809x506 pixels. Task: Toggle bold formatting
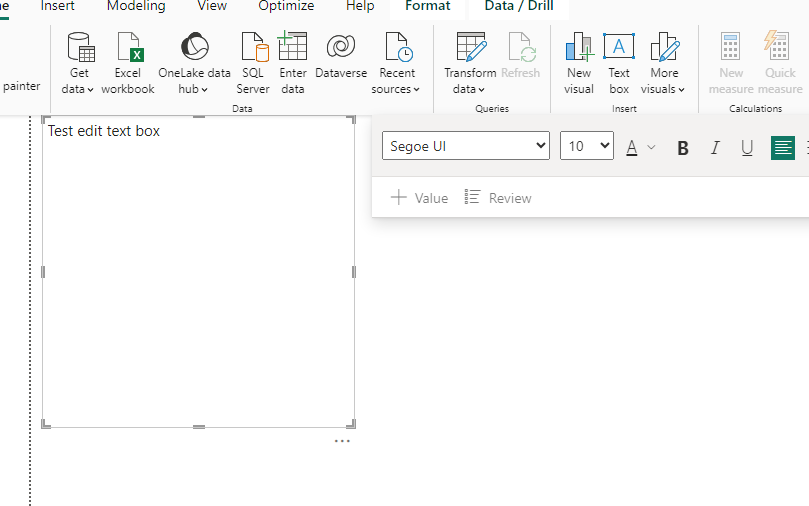[x=683, y=148]
